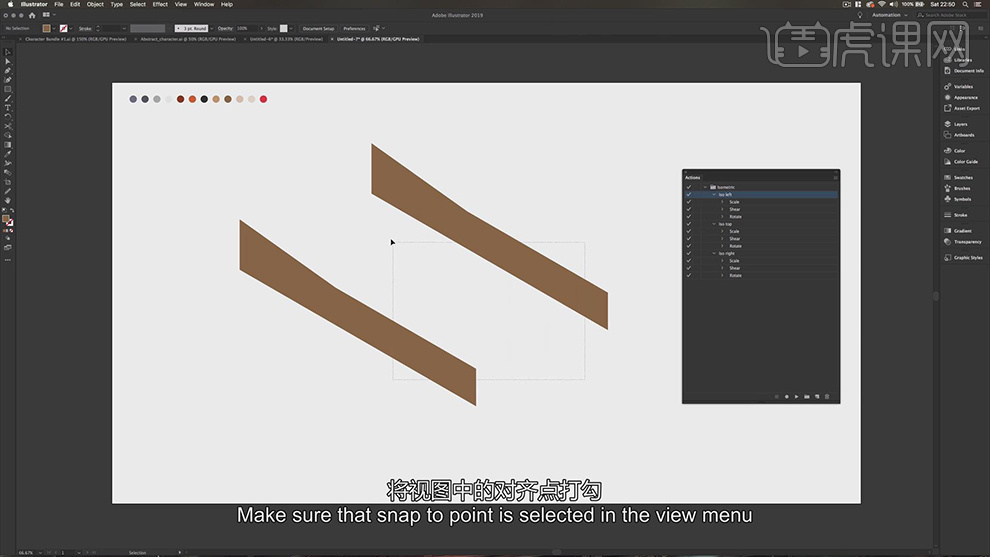Open the Symbols panel

pos(959,199)
